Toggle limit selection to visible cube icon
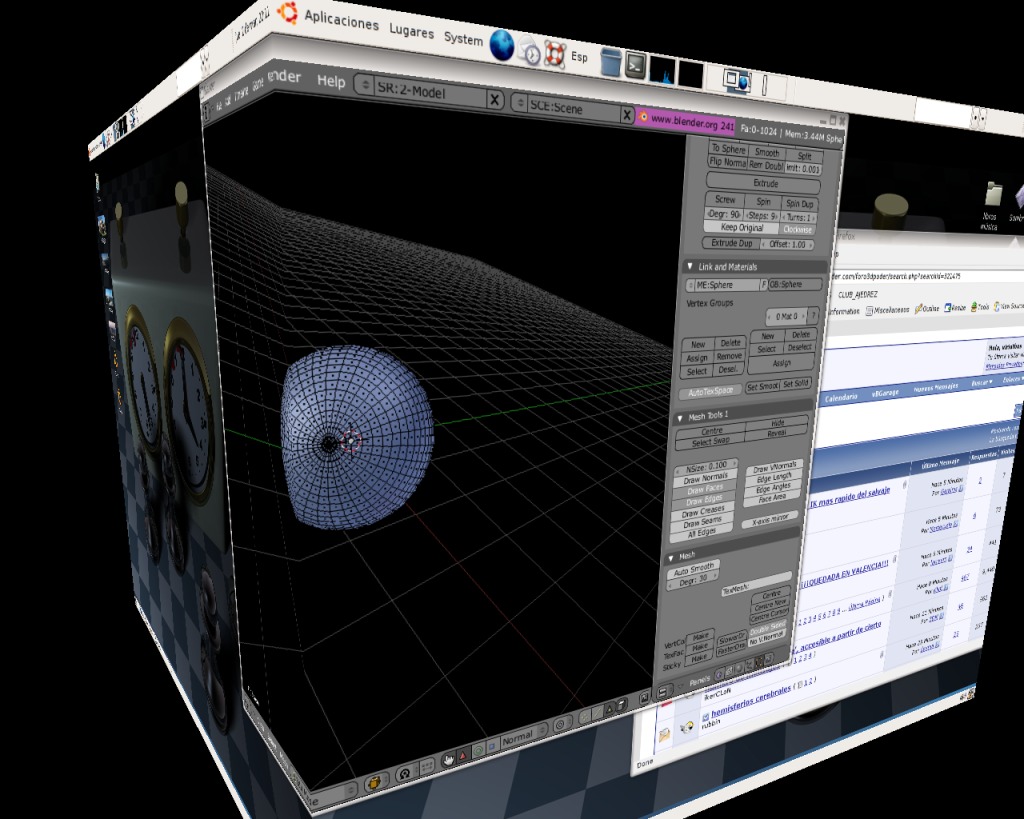The width and height of the screenshot is (1024, 819). [622, 705]
